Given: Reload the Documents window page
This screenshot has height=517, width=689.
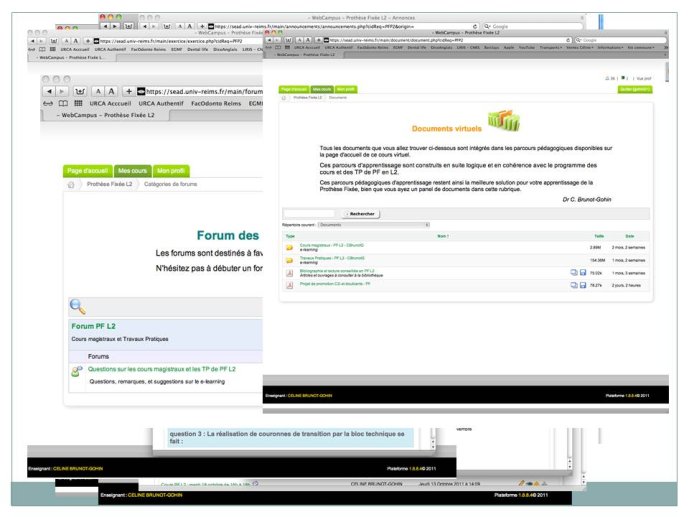Looking at the screenshot, I should [x=568, y=40].
